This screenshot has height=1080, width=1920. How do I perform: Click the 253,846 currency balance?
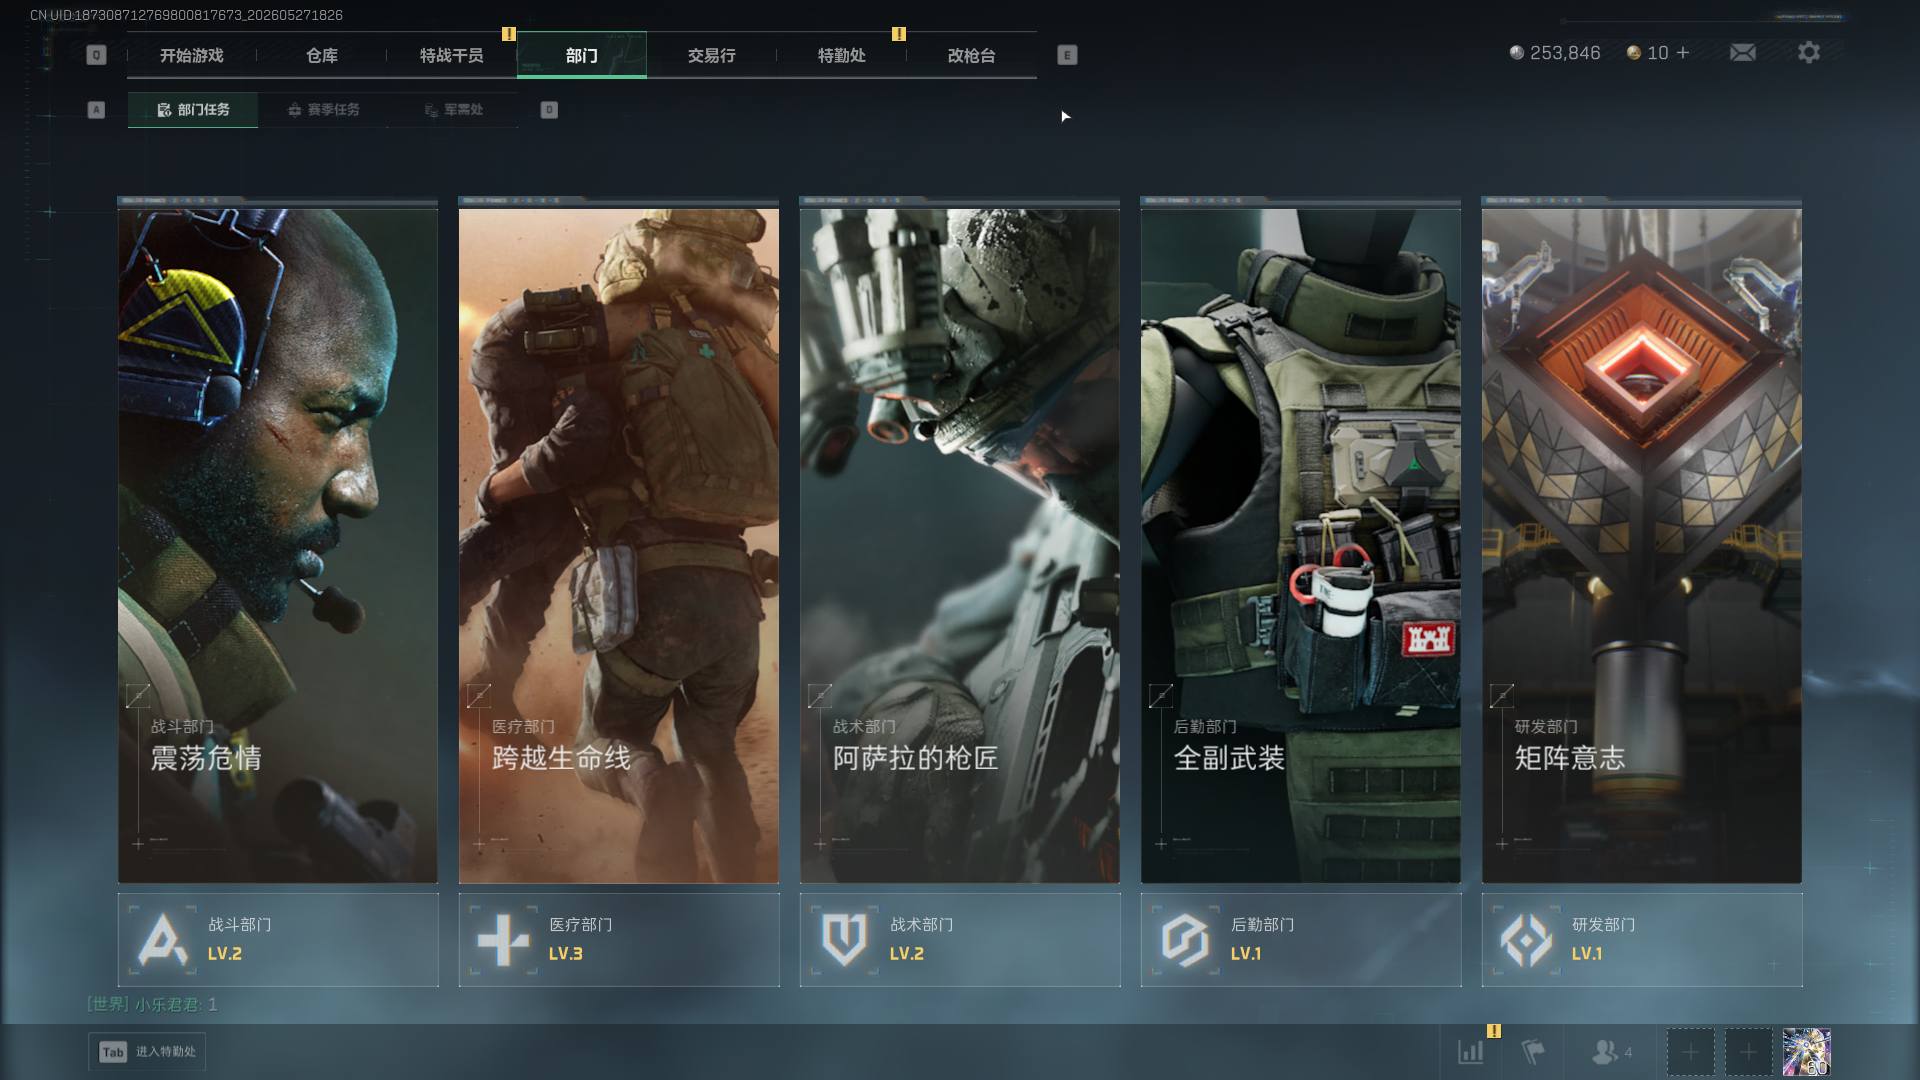[1565, 53]
